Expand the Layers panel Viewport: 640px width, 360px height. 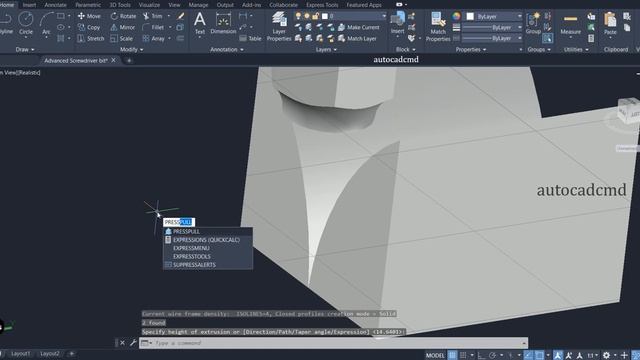326,49
